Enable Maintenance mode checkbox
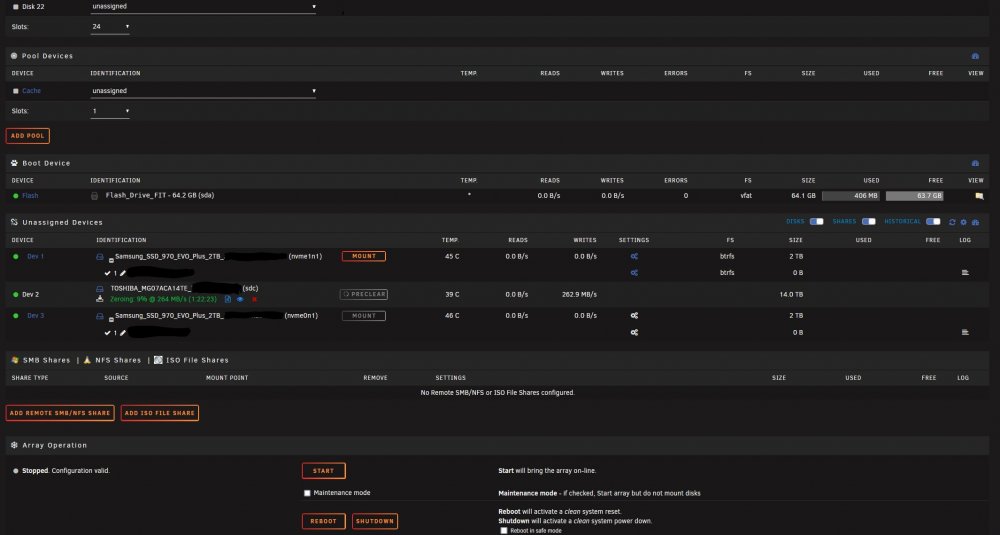Image resolution: width=1000 pixels, height=535 pixels. [x=307, y=493]
